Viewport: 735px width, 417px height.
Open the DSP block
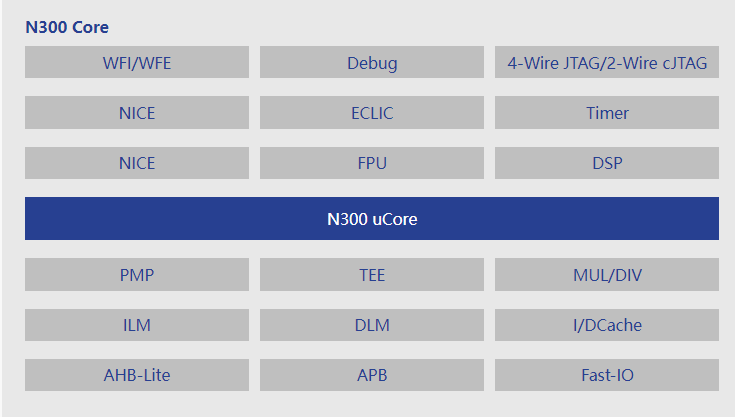[x=607, y=163]
